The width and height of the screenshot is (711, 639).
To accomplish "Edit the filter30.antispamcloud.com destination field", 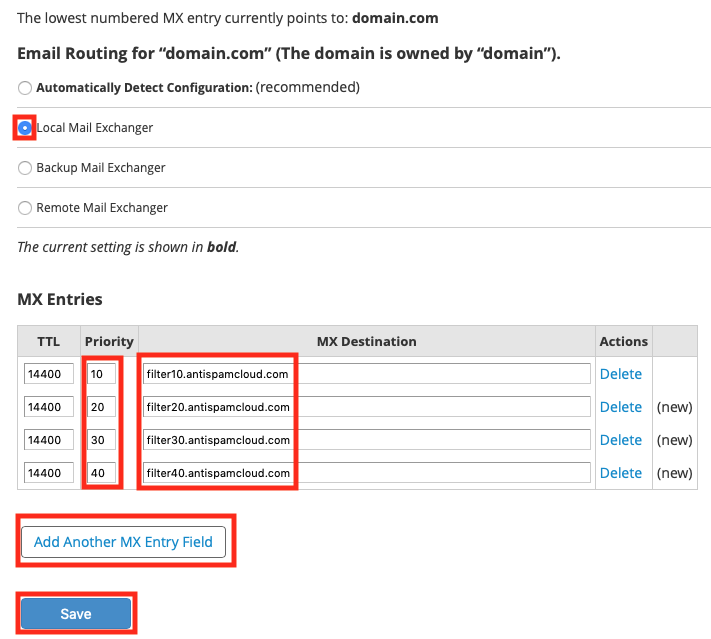I will 366,440.
